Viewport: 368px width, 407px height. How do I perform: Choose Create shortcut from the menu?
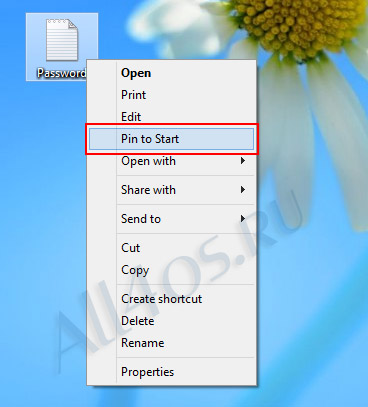tap(171, 299)
